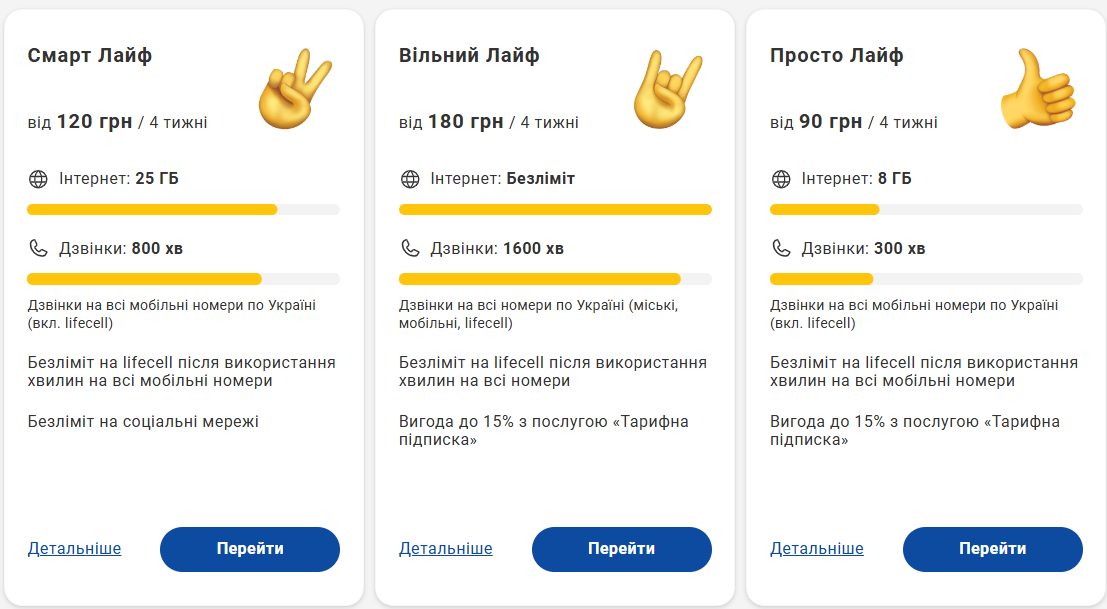Viewport: 1107px width, 609px height.
Task: Click the phone icon on the Просто Лайф card
Action: pos(779,247)
